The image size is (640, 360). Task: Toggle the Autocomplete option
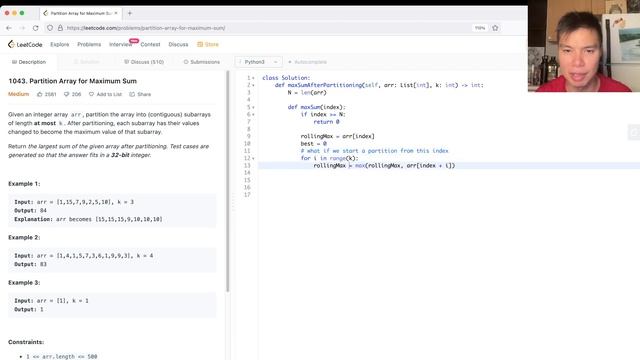(307, 62)
